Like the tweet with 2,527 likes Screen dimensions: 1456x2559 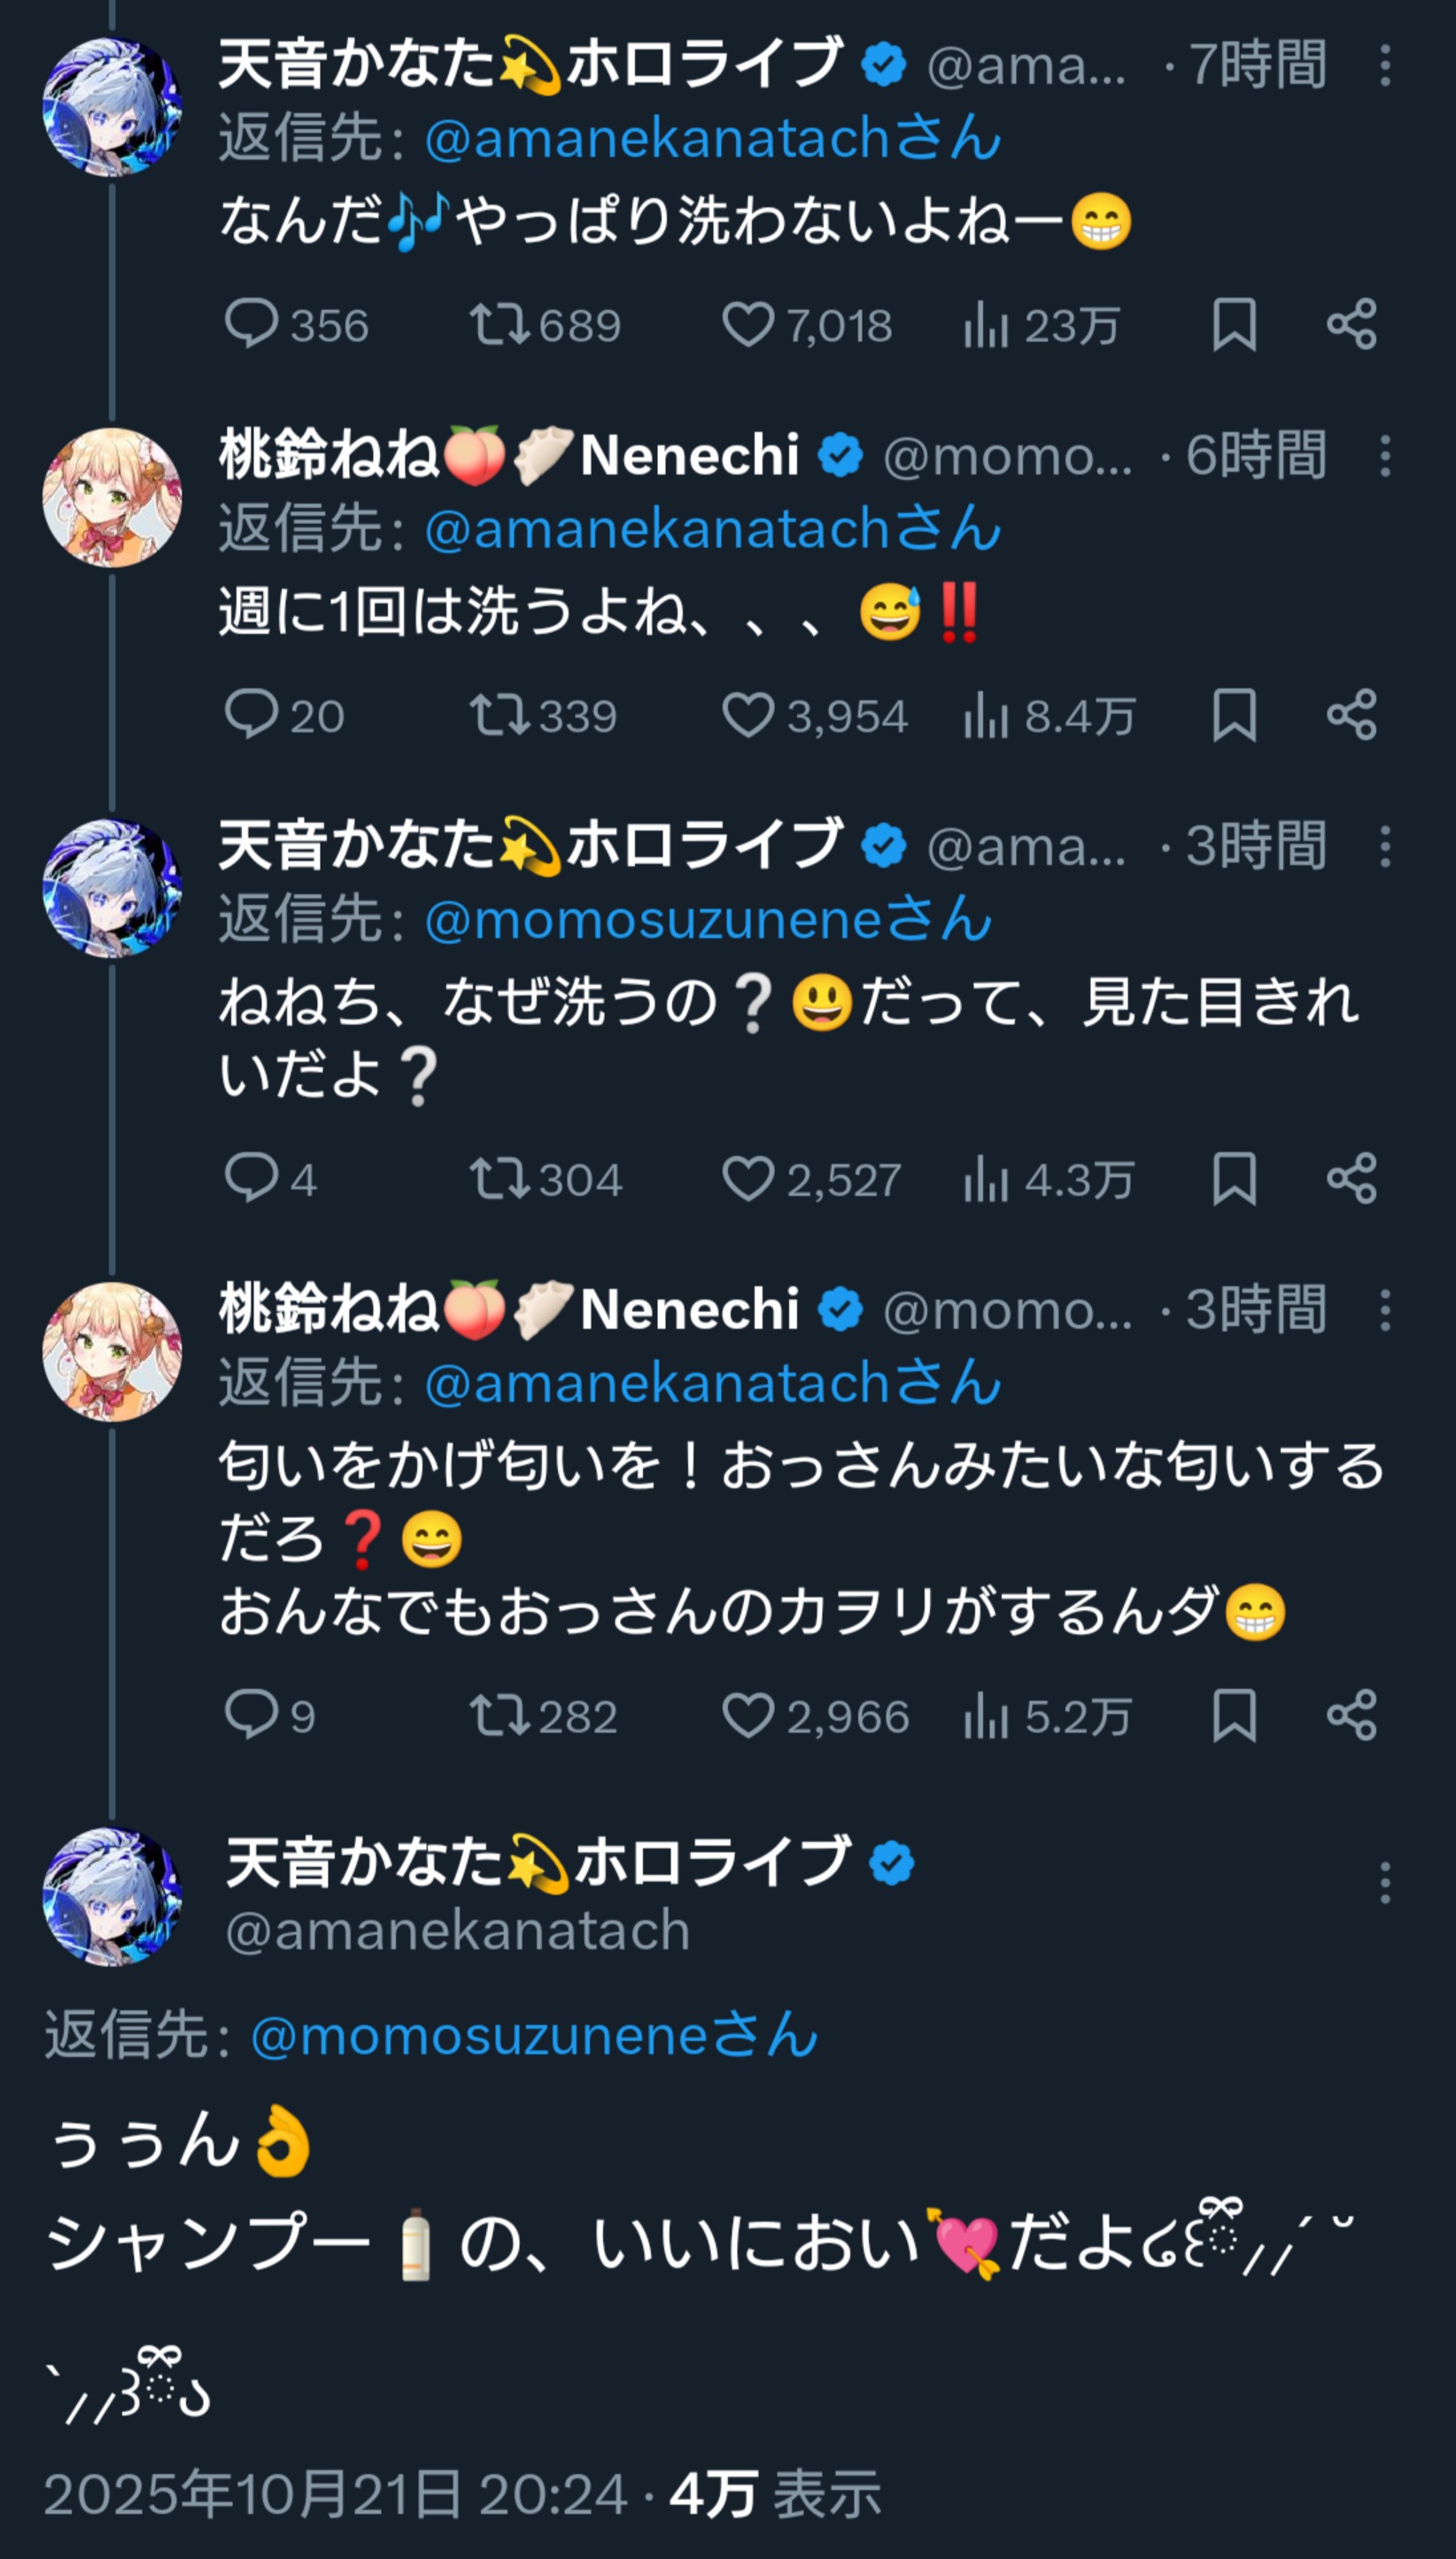point(748,1178)
